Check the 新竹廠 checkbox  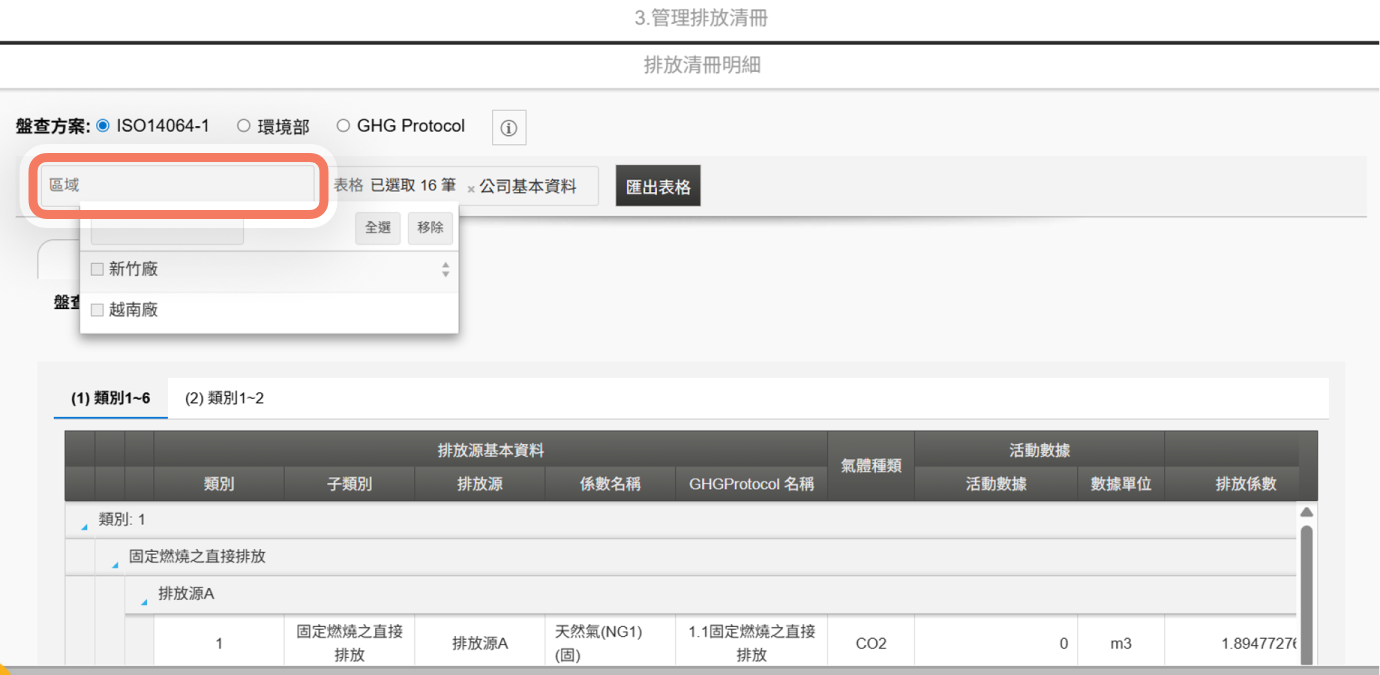[x=97, y=269]
